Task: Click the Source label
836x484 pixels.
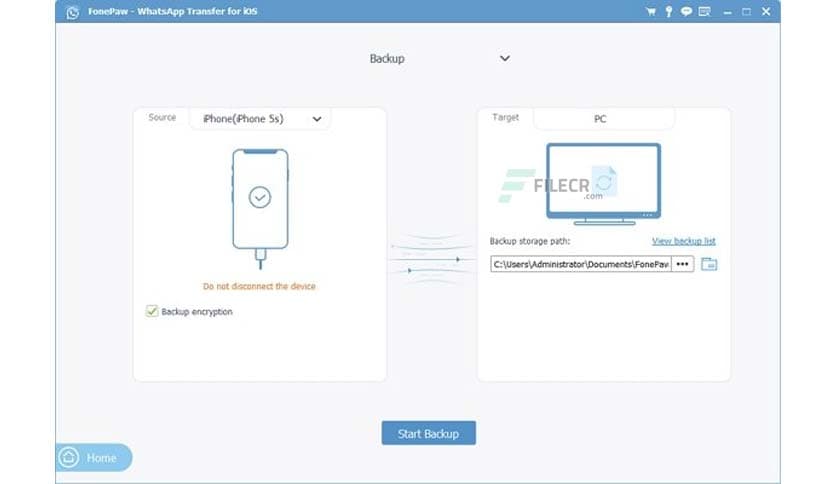Action: 162,117
